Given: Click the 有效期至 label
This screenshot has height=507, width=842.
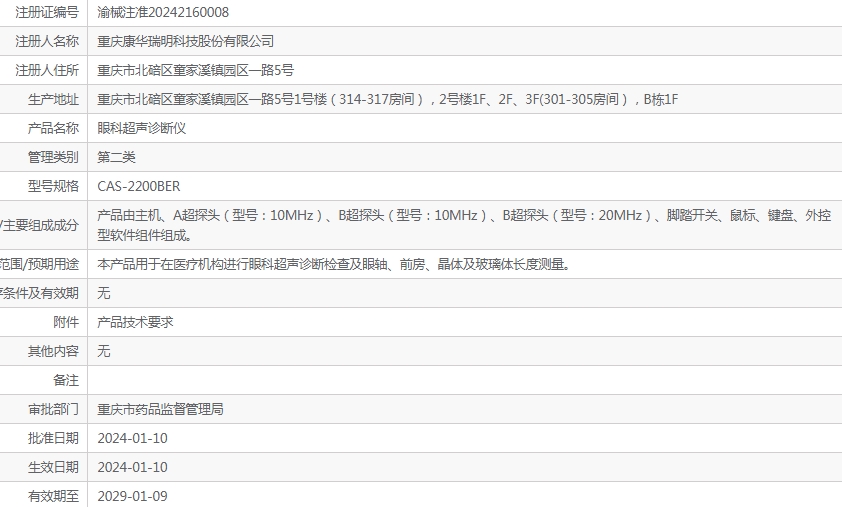Looking at the screenshot, I should point(53,496).
